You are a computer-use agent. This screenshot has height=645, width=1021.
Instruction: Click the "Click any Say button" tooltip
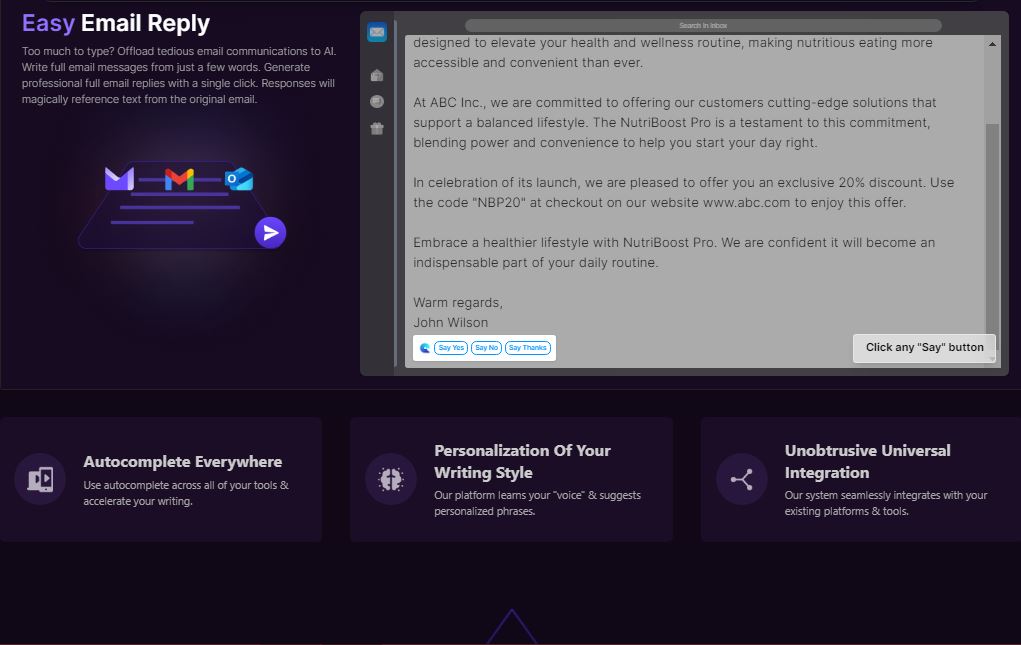pos(923,348)
